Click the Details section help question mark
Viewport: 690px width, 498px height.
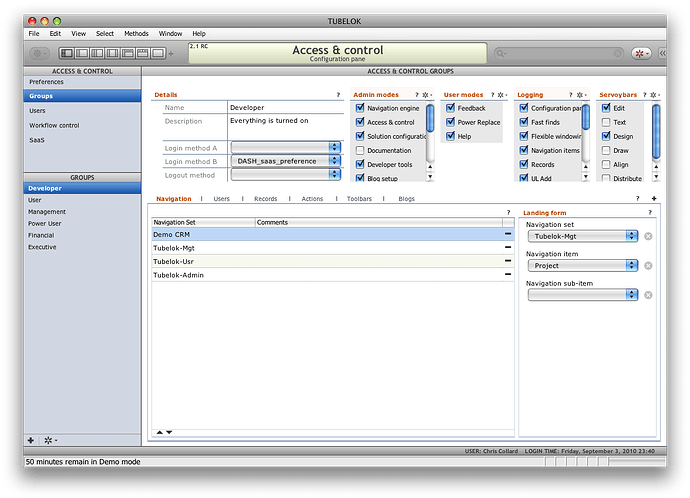pos(338,95)
